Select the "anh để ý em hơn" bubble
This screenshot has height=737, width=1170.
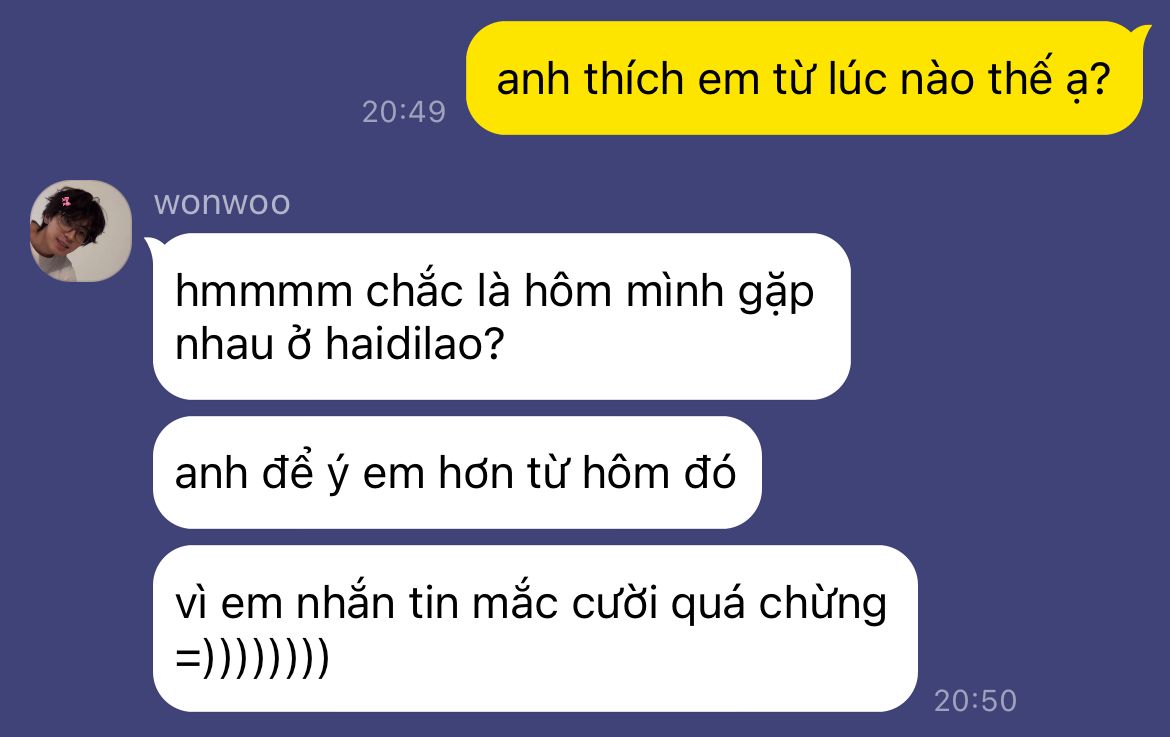(x=457, y=473)
